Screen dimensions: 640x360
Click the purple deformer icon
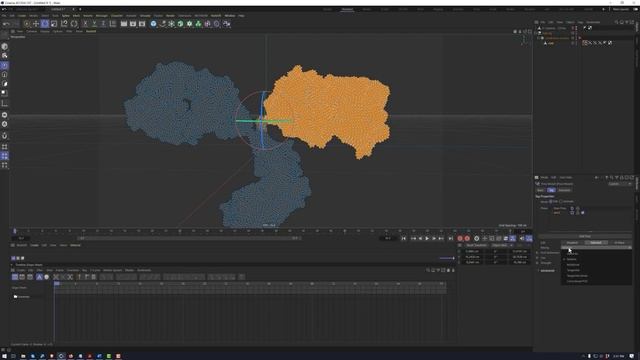[x=207, y=24]
